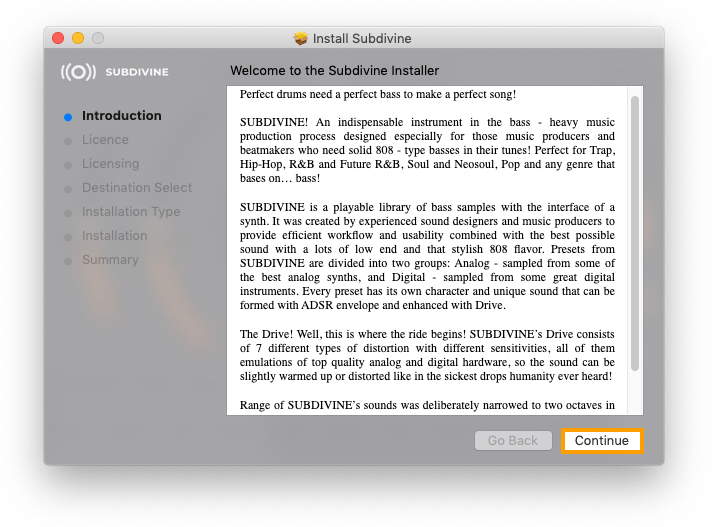Select the Summary step

coord(110,260)
